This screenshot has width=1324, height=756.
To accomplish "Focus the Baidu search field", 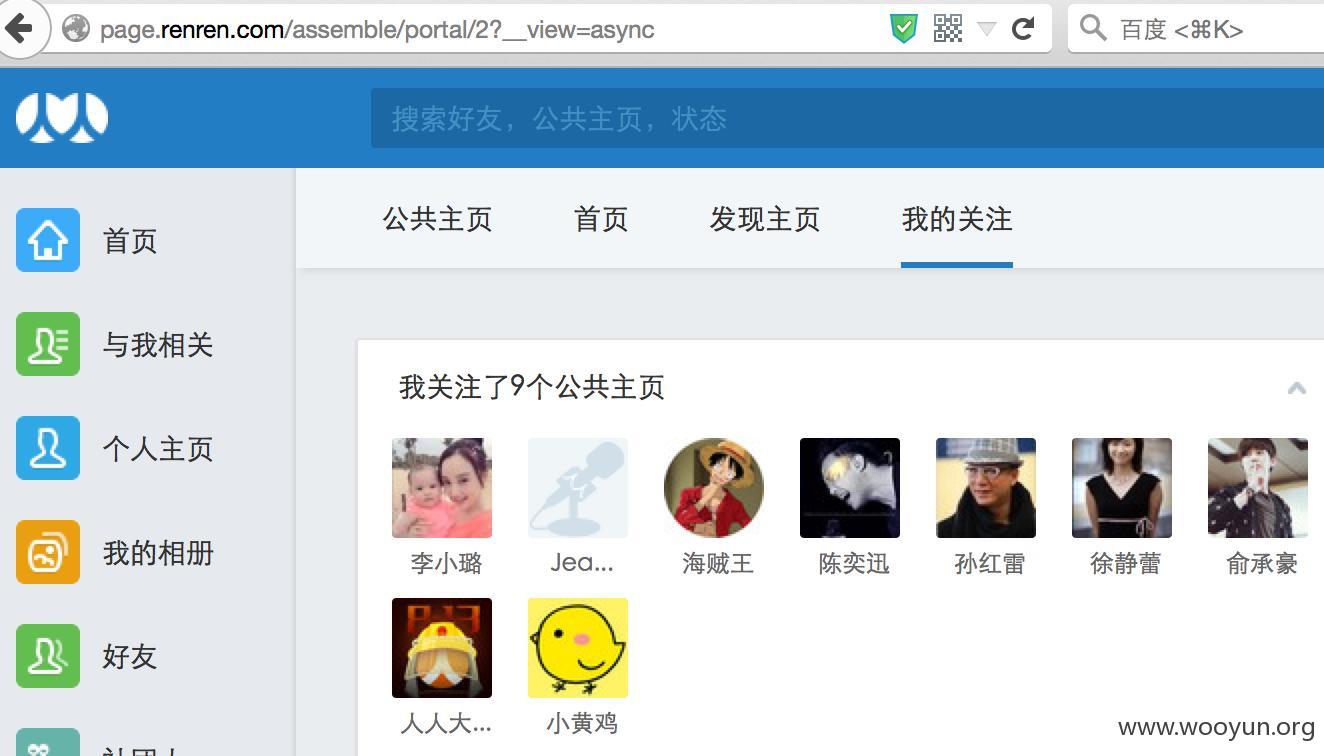I will coord(1196,29).
